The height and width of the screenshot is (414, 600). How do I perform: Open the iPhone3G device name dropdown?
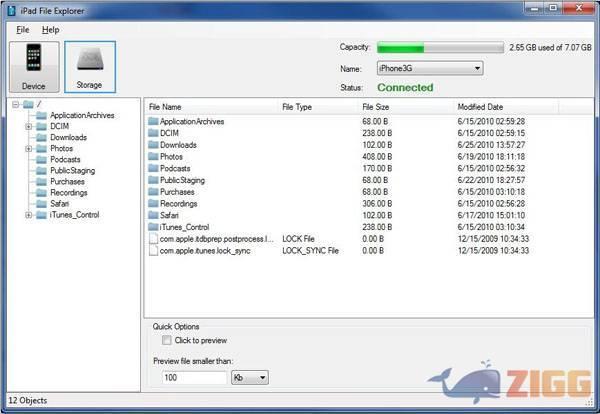coord(429,68)
